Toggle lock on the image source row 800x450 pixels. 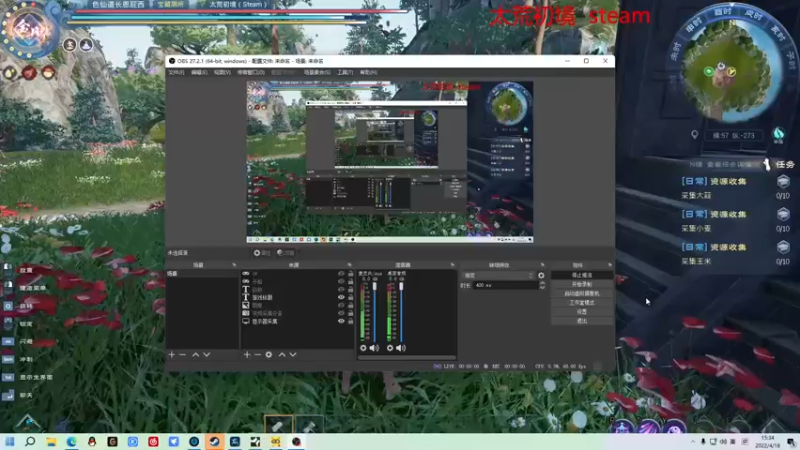coord(351,305)
